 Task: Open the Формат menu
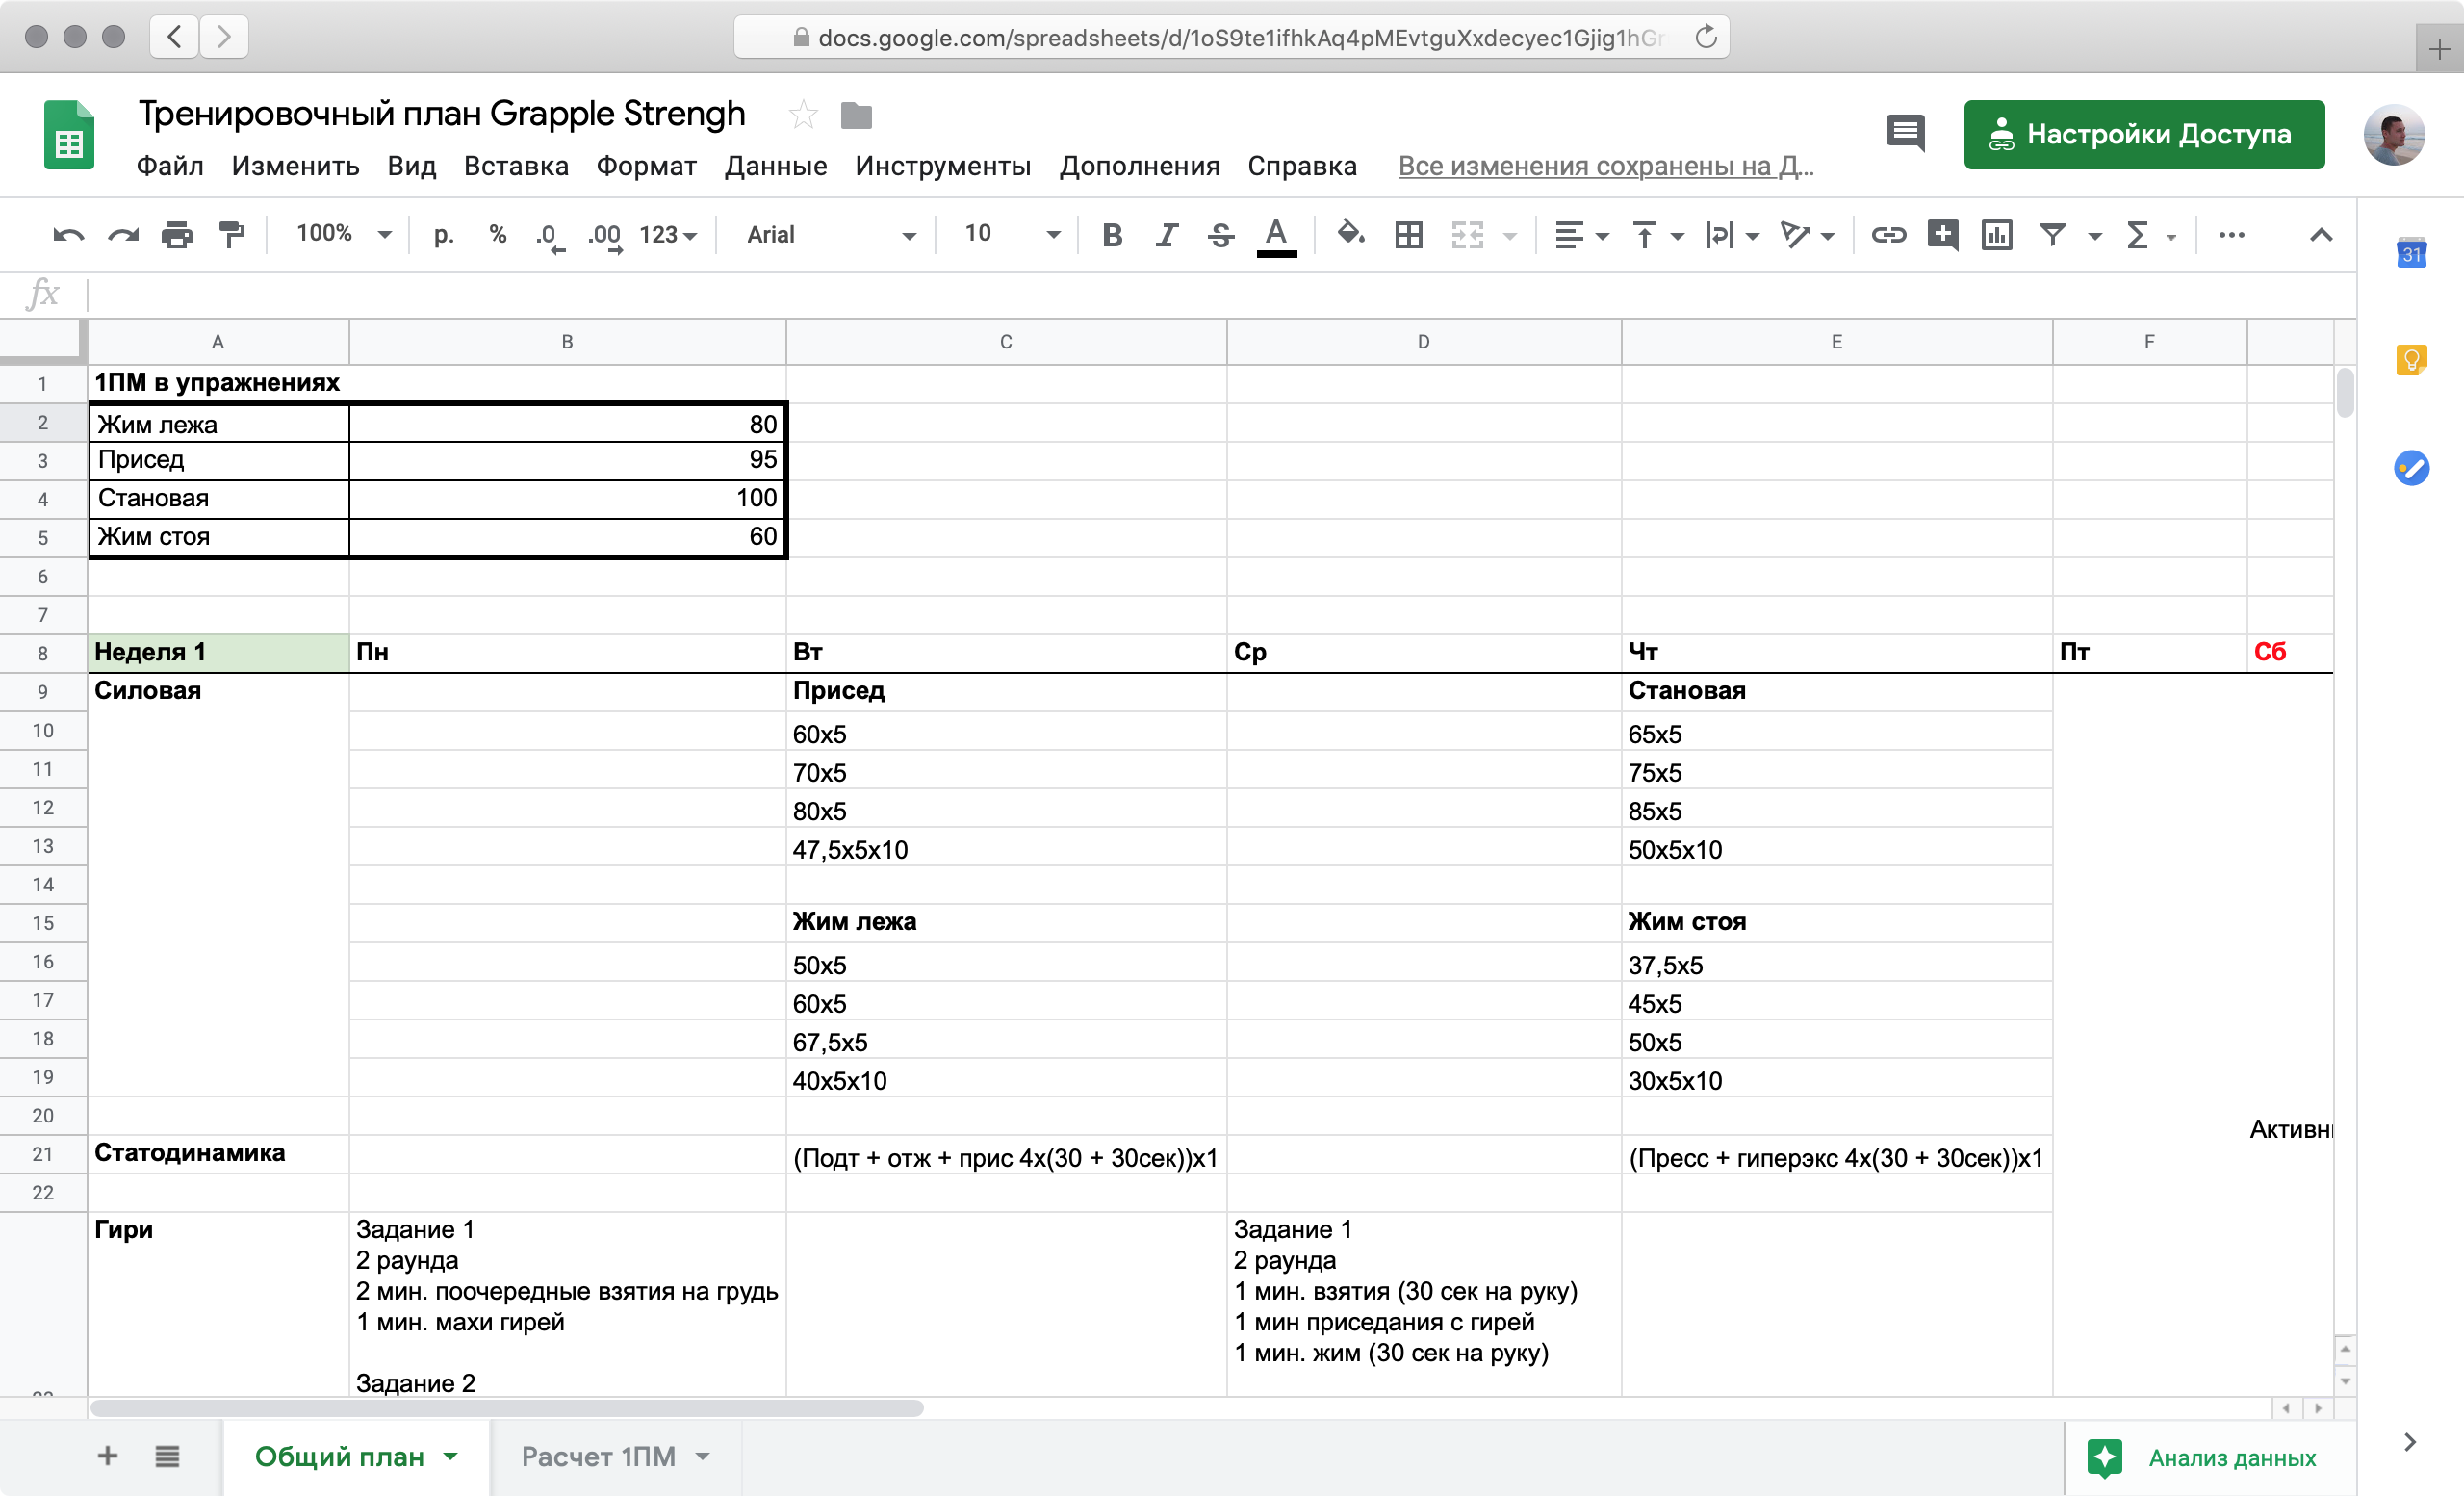[x=646, y=166]
